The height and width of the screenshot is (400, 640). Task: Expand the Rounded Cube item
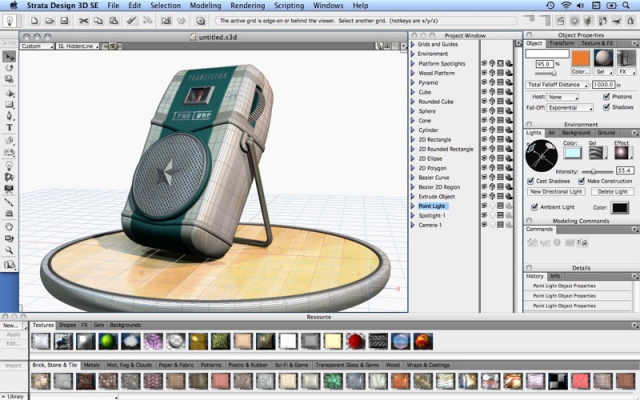pyautogui.click(x=413, y=101)
